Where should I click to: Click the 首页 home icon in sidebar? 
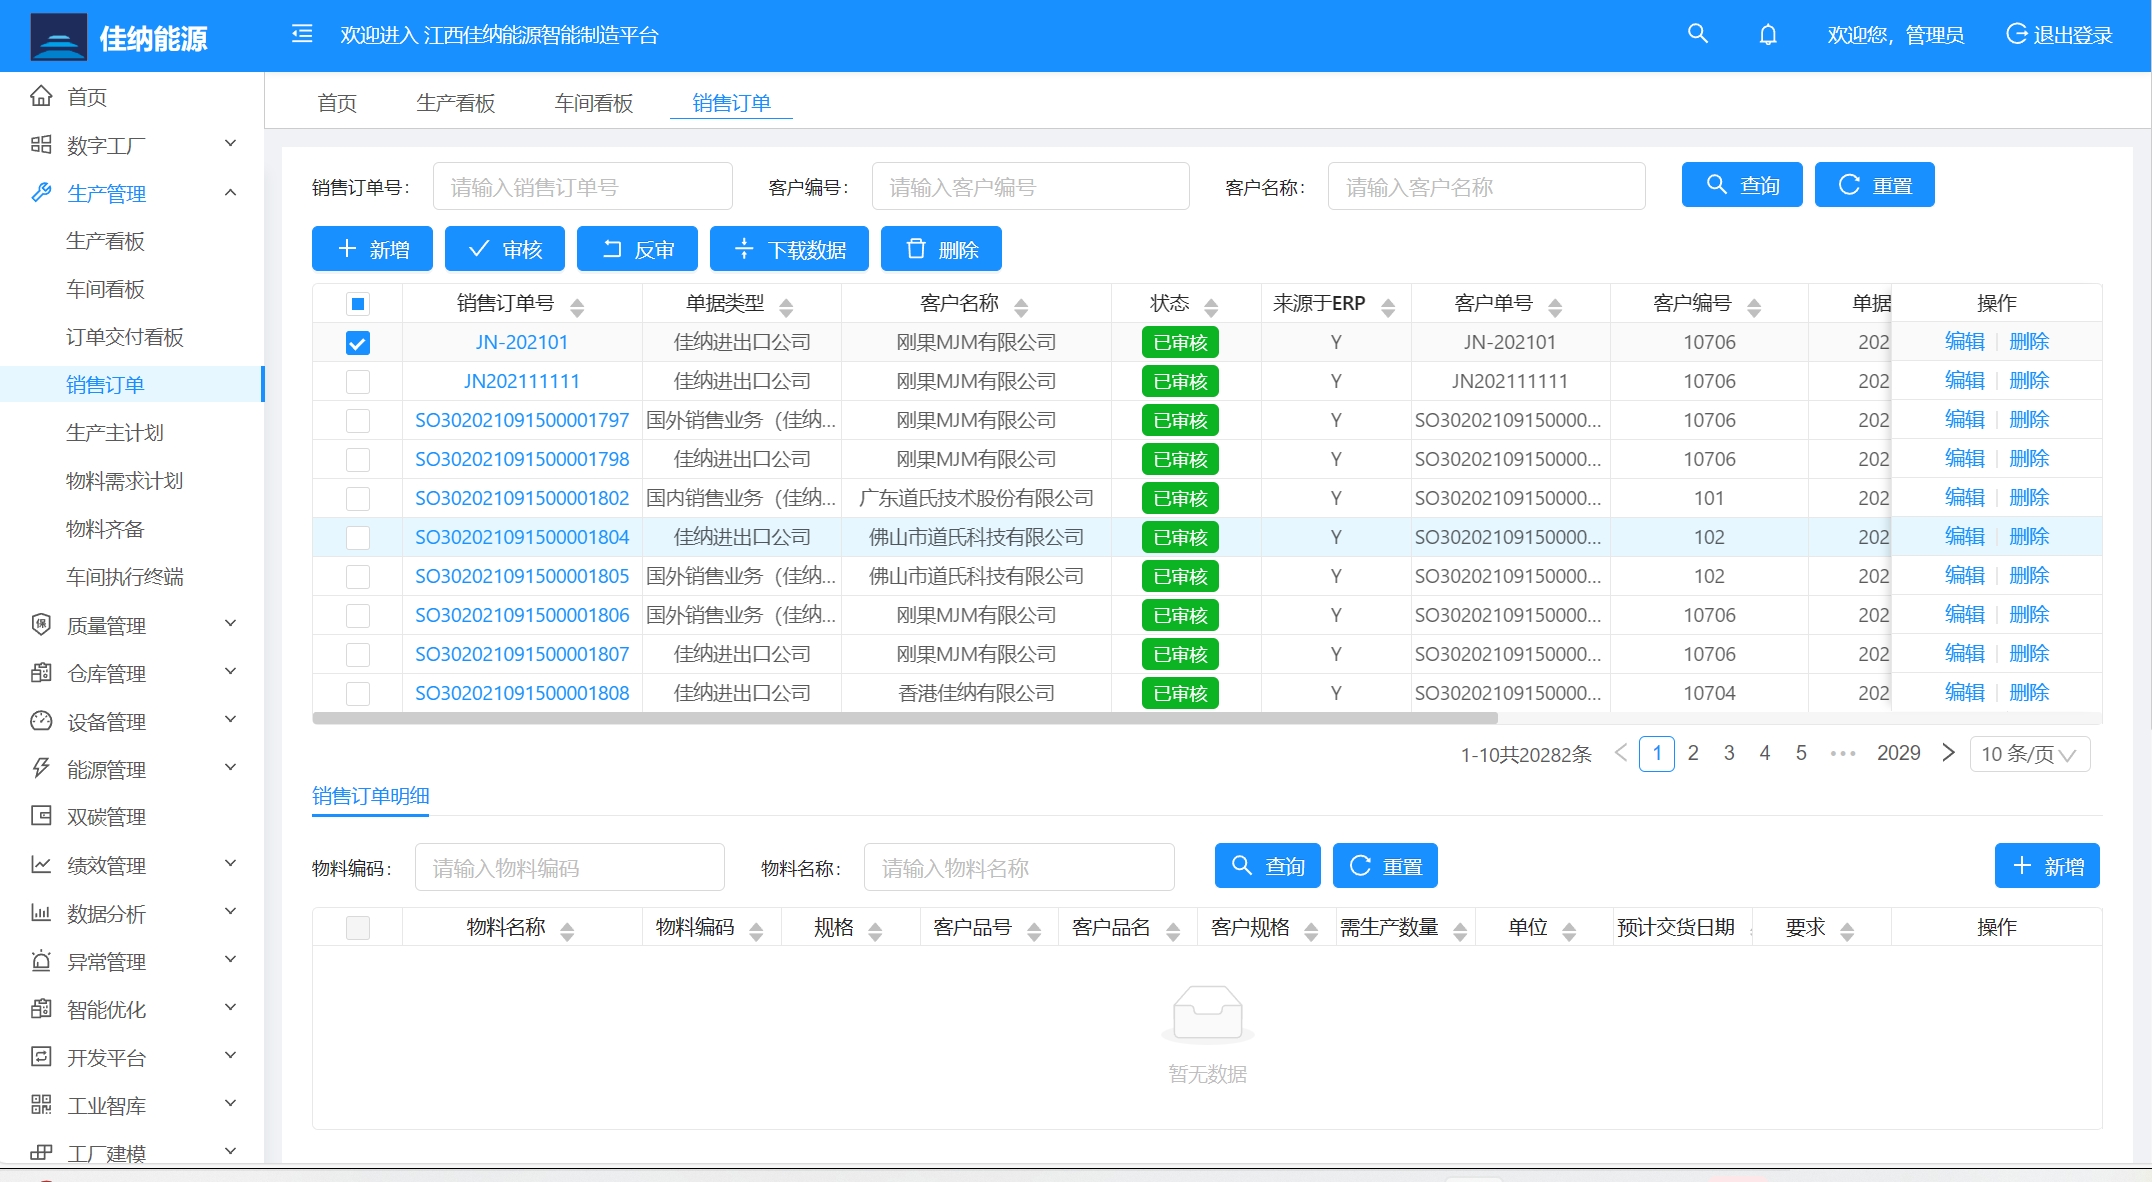[x=41, y=96]
